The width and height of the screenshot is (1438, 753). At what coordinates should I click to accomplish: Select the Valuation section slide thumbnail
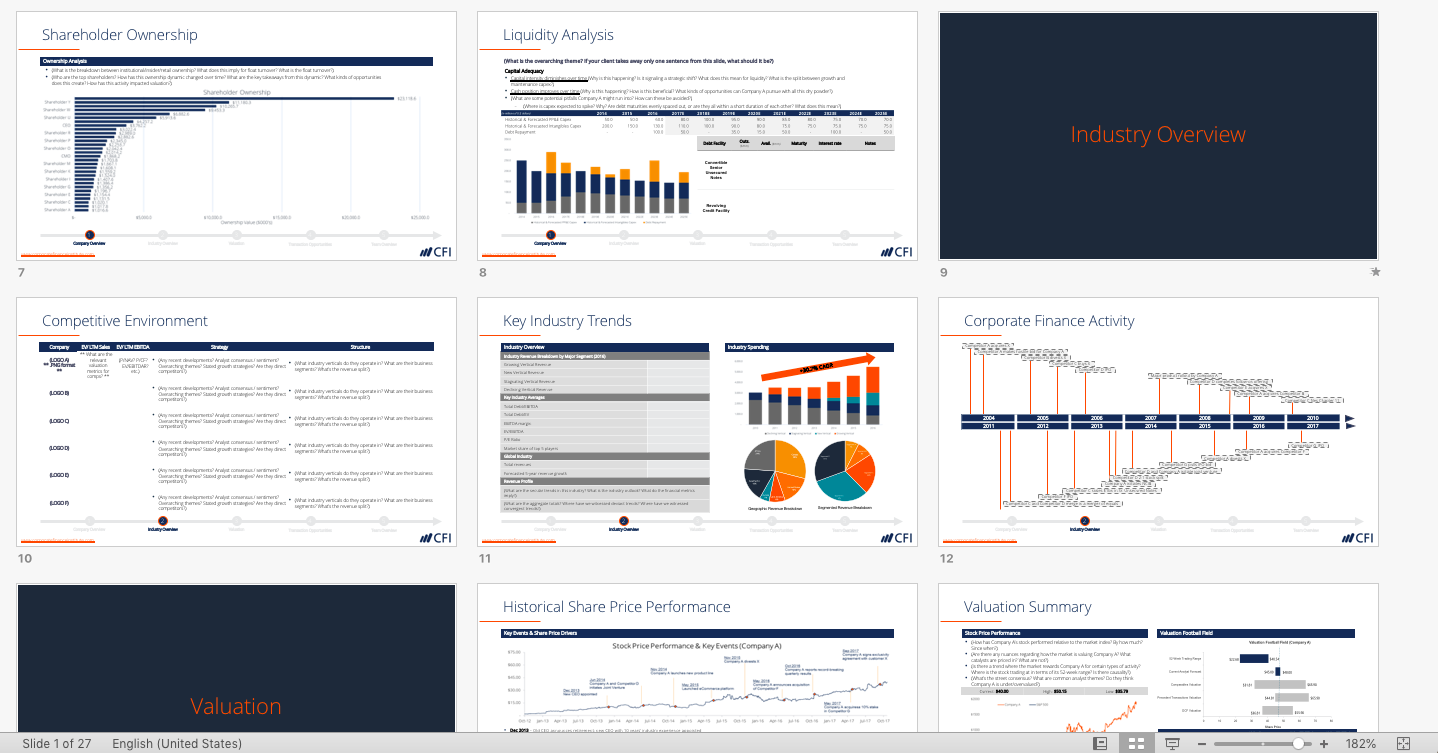click(x=237, y=659)
